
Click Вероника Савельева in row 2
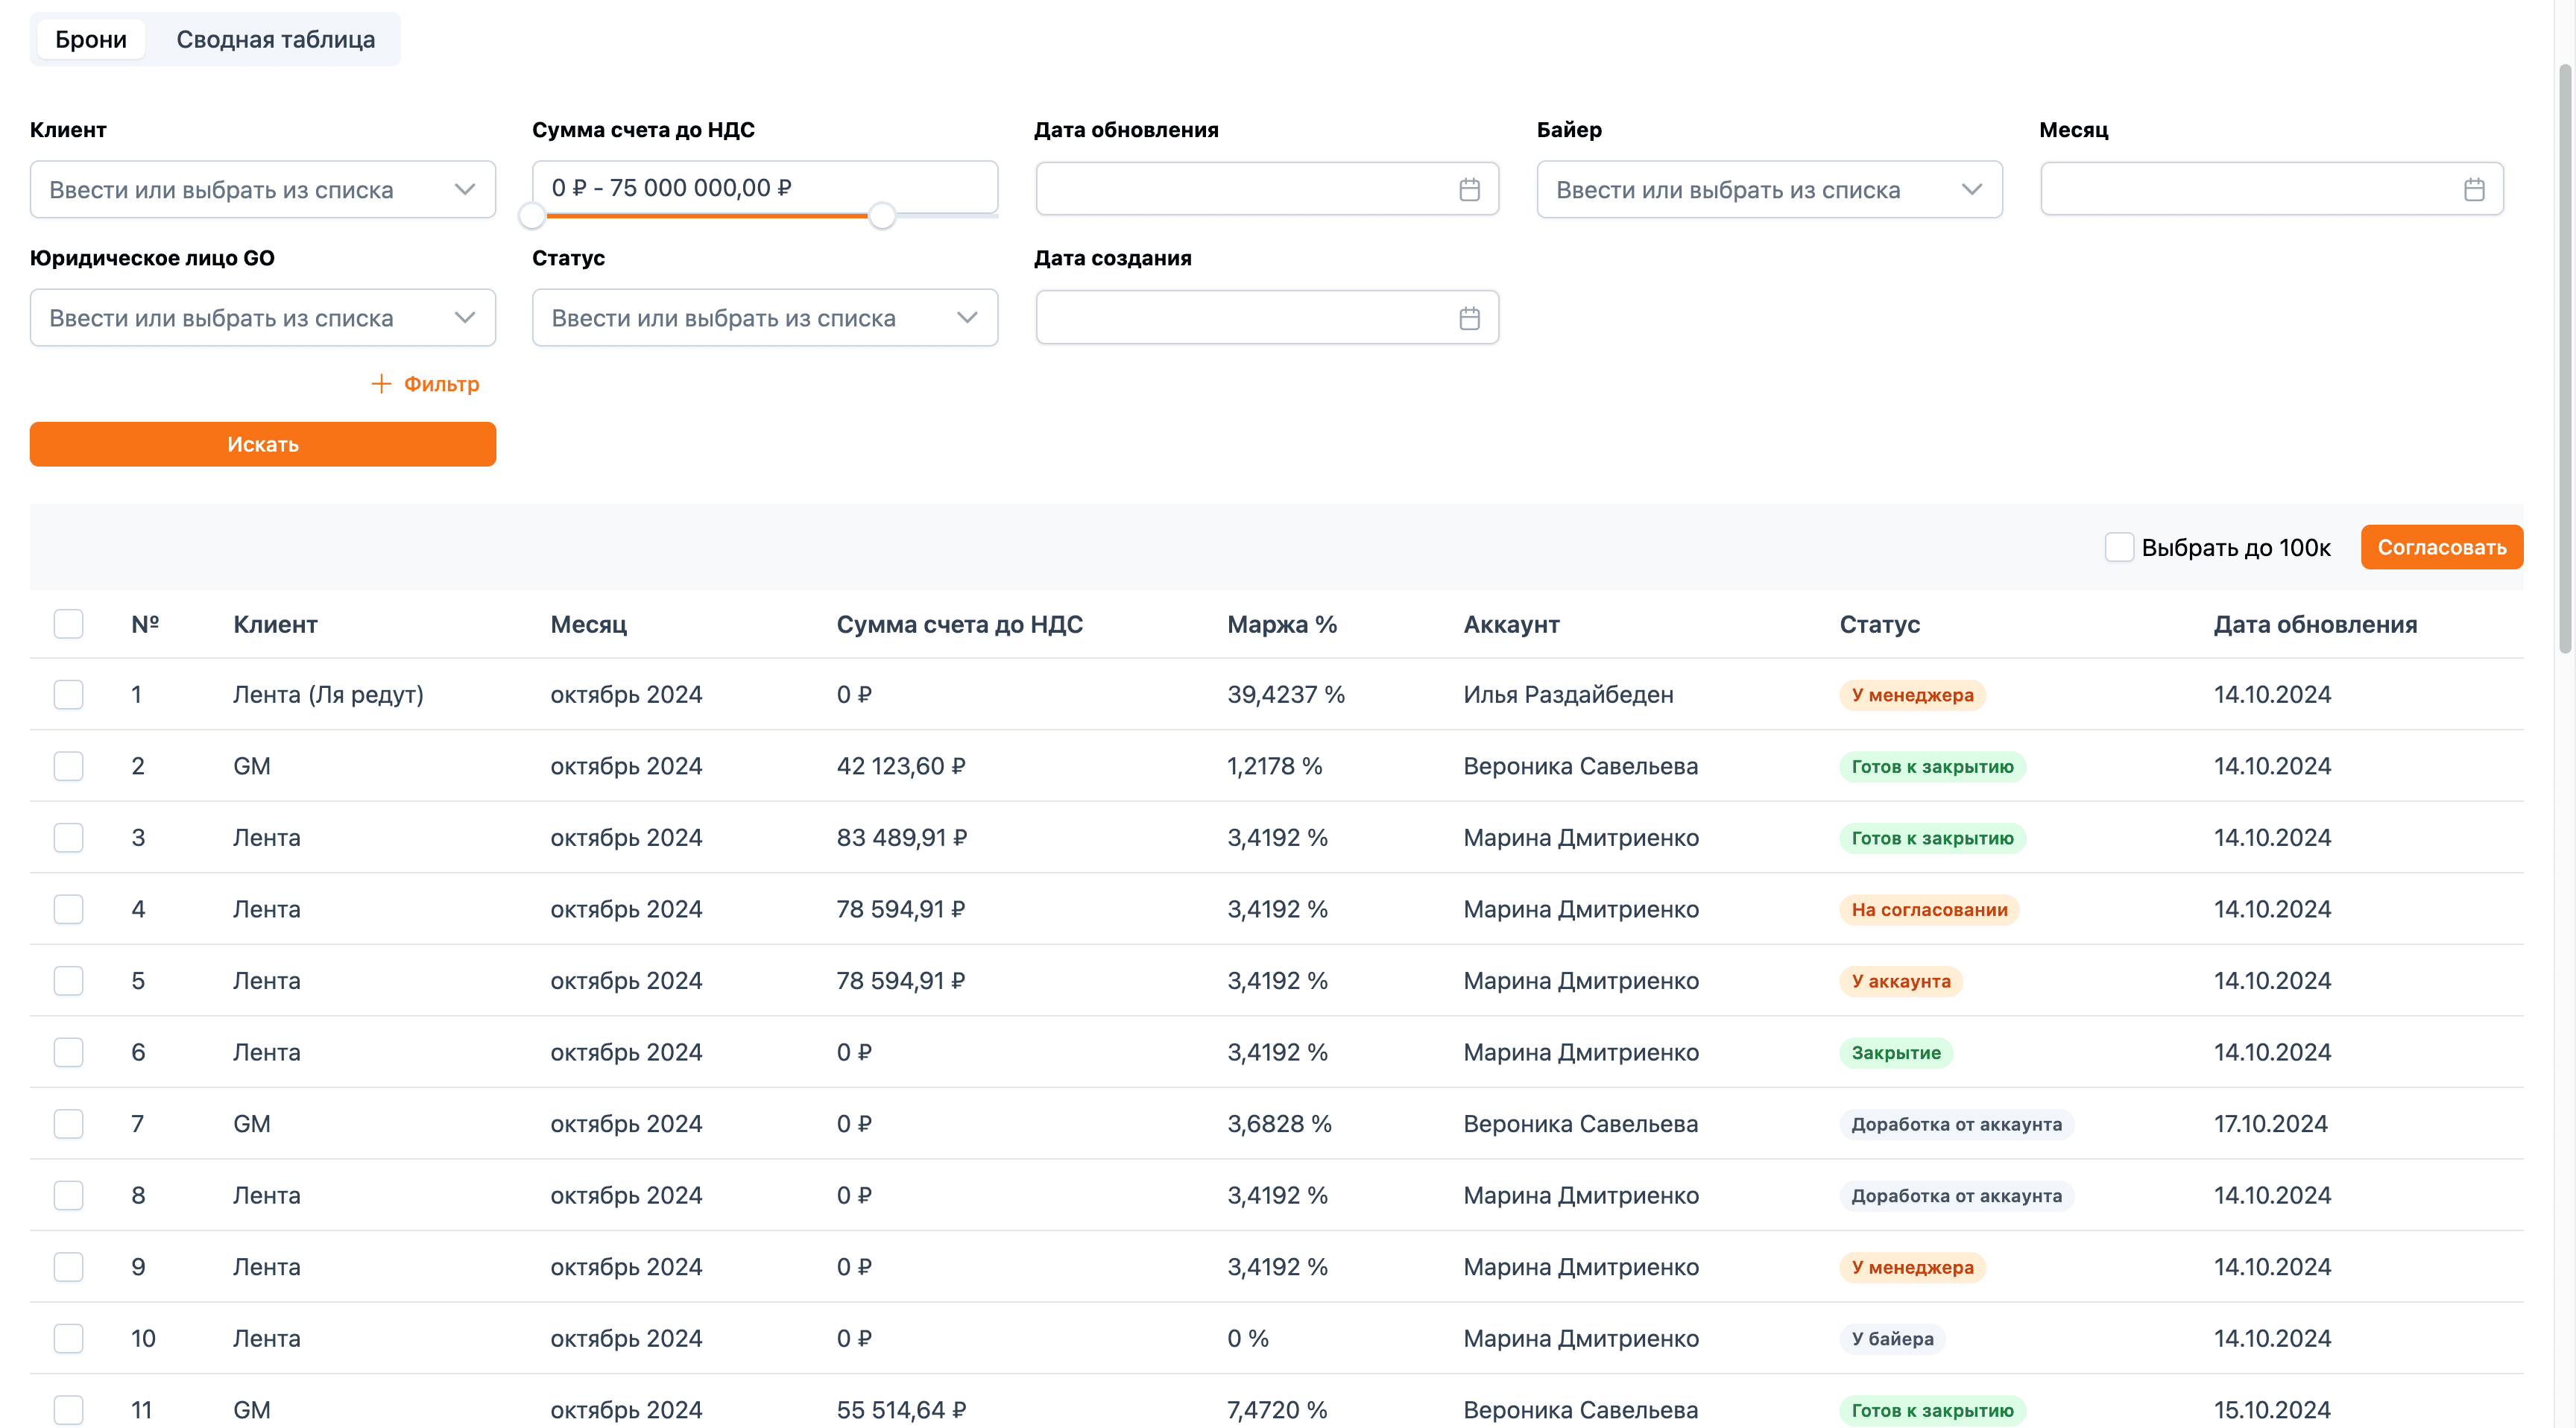coord(1580,766)
